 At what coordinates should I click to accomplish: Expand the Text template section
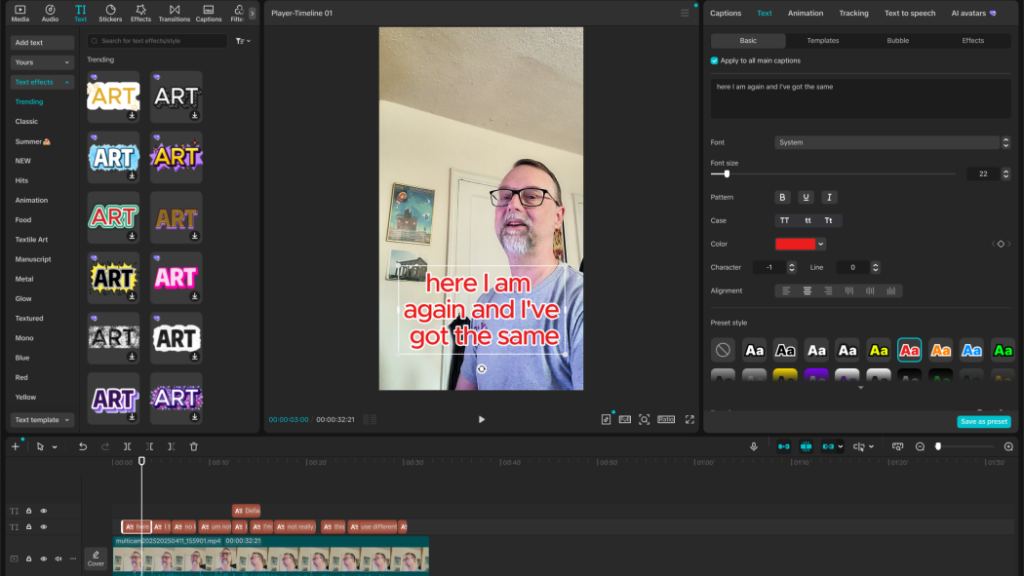[x=42, y=420]
